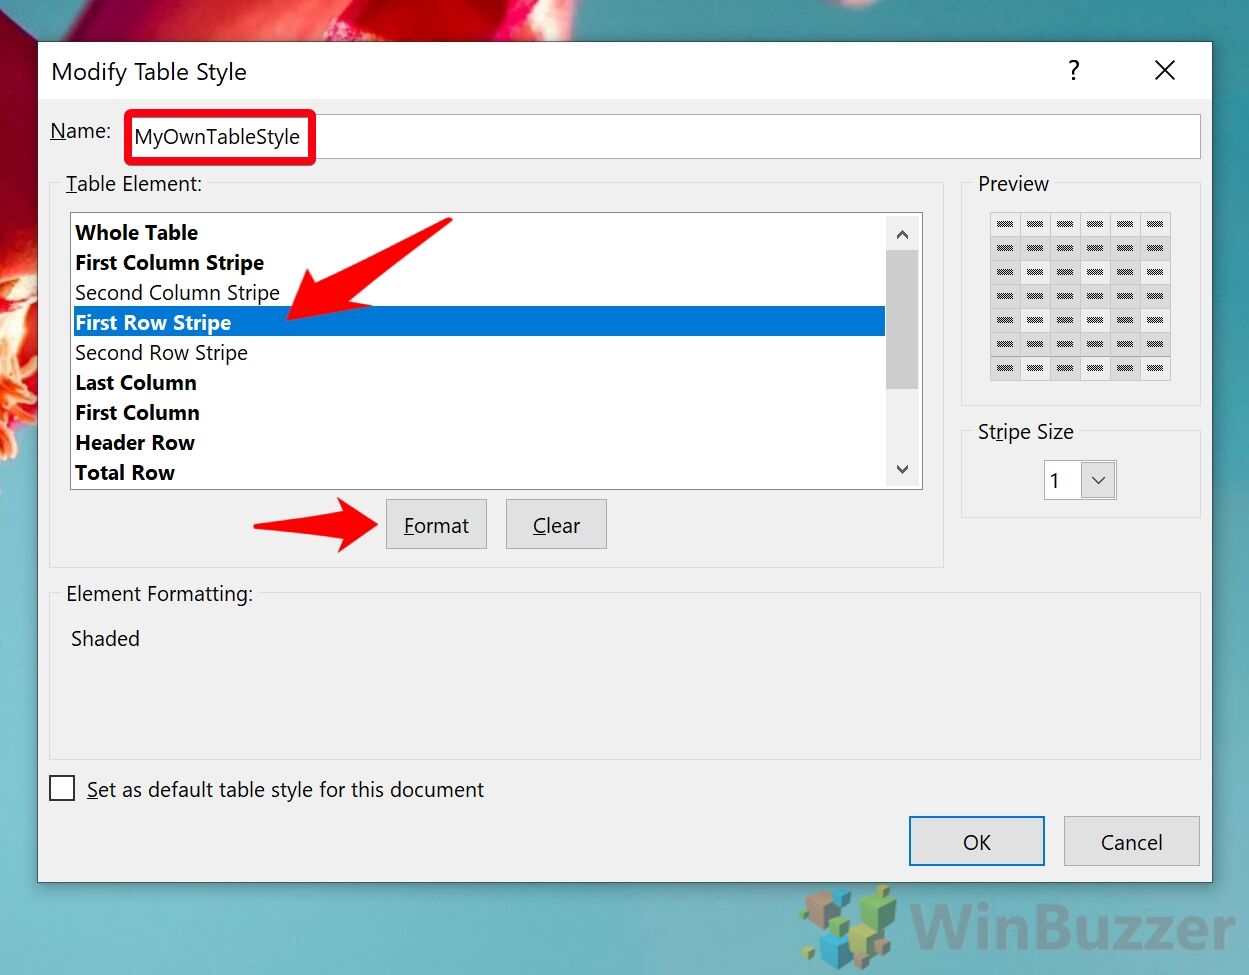Pick Second Row Stripe element
The width and height of the screenshot is (1249, 975).
(x=161, y=353)
